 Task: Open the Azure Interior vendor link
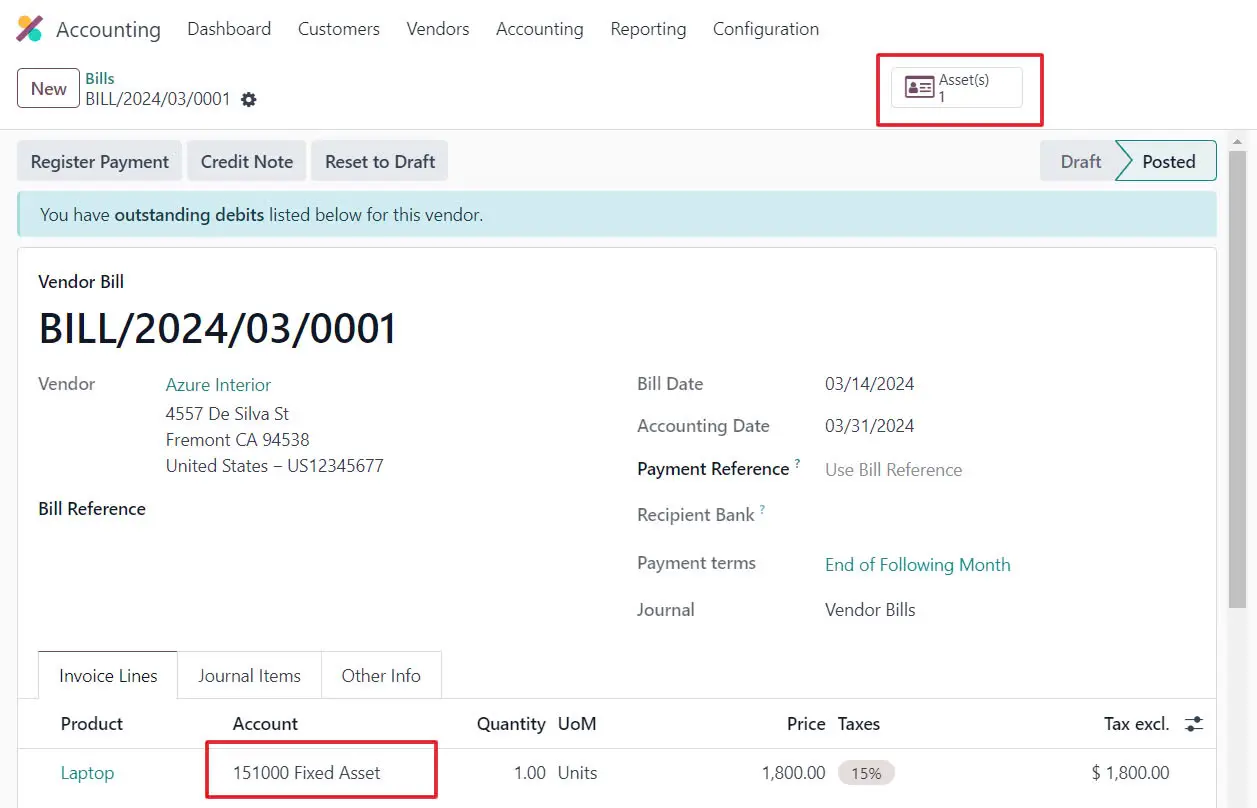(218, 385)
